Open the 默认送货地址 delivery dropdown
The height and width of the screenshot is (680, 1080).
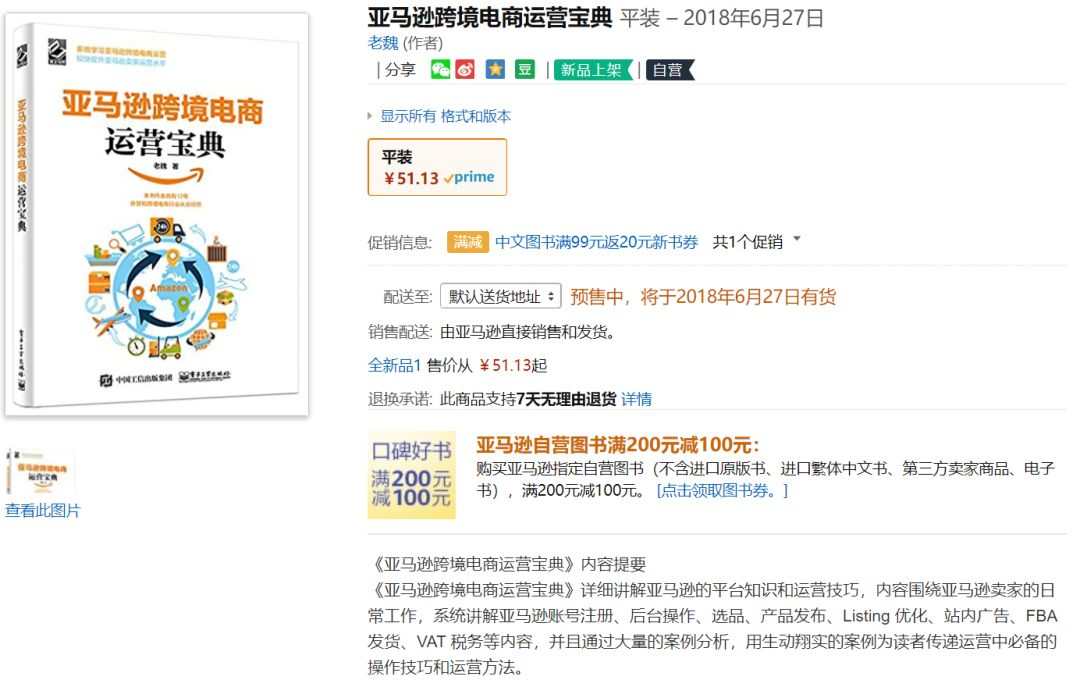click(501, 296)
